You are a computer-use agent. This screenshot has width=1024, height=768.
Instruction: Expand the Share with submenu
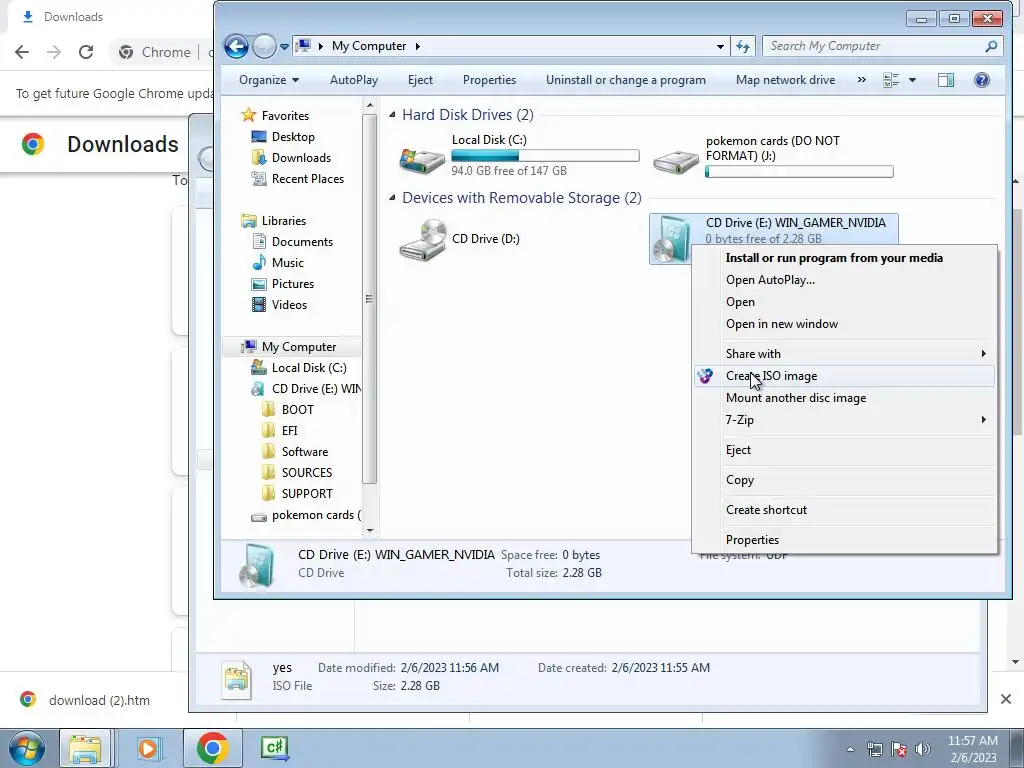pos(844,353)
